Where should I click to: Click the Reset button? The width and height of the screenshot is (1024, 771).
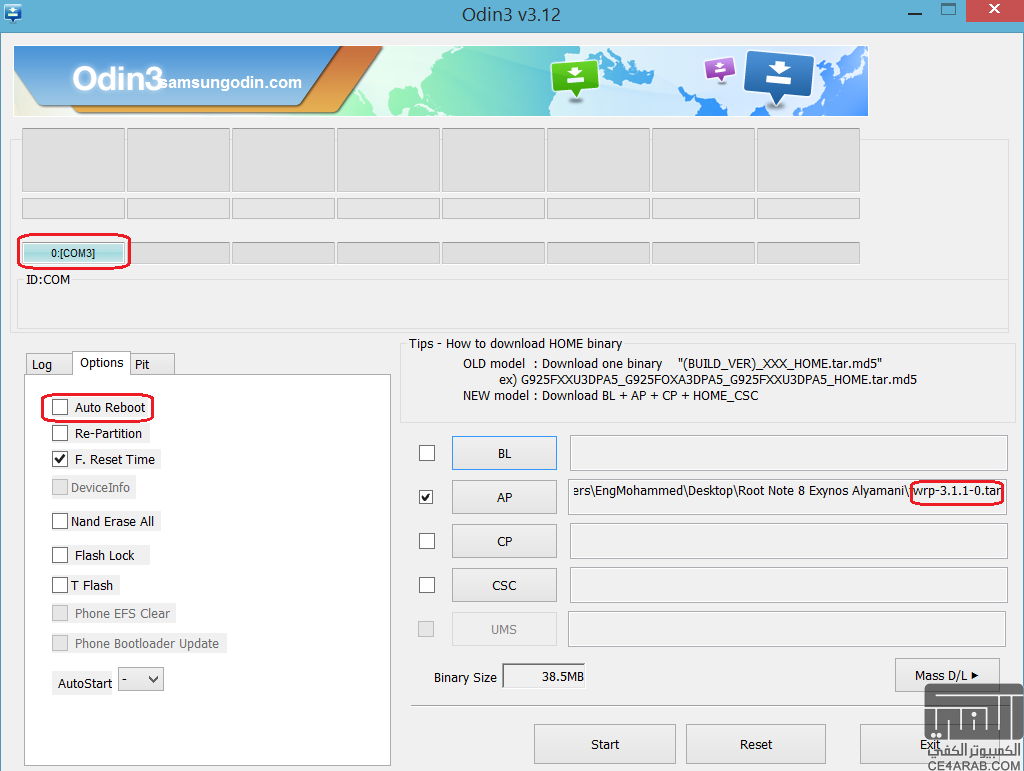coord(756,744)
